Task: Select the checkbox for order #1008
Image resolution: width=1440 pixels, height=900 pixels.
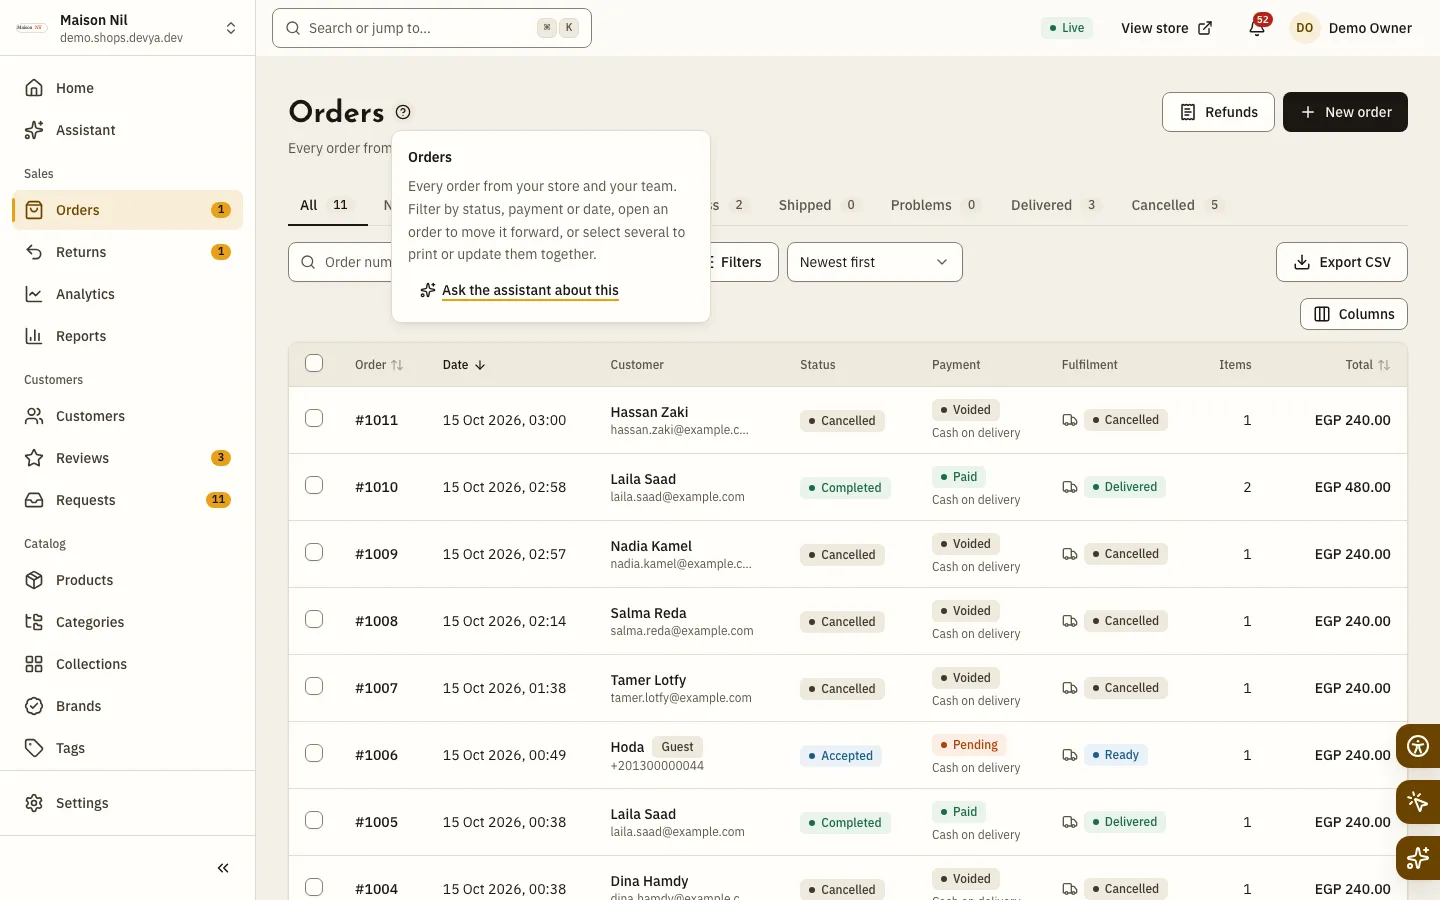Action: pos(314,619)
